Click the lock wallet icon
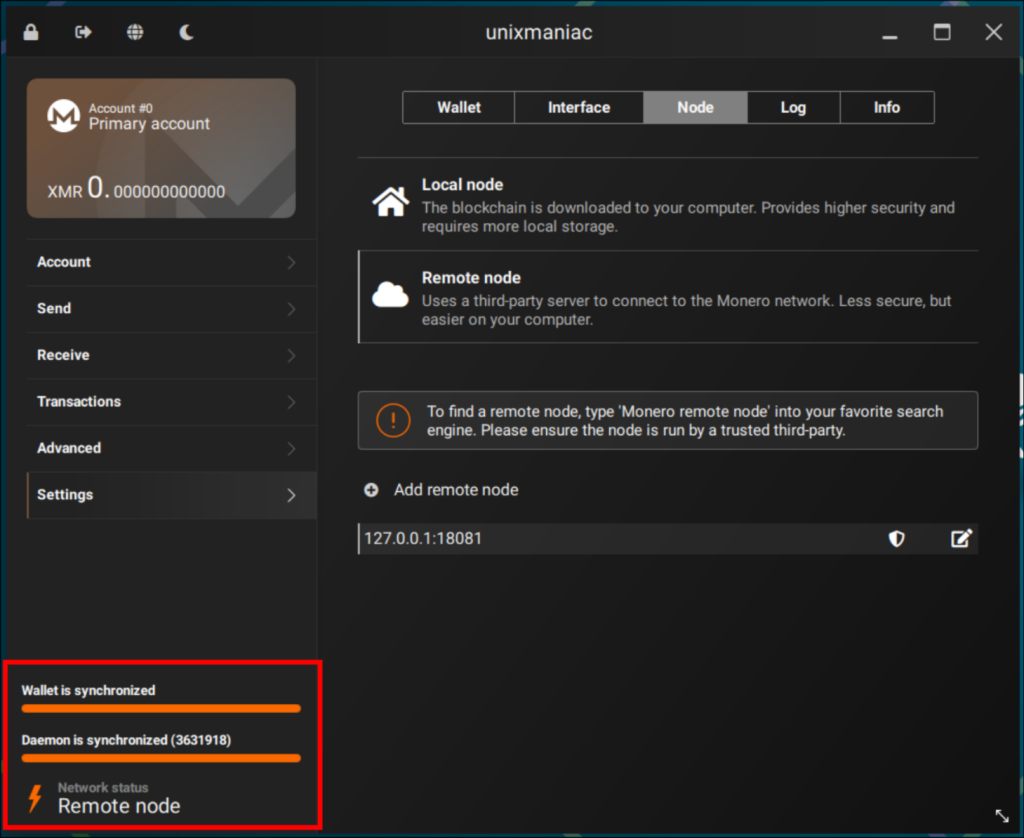 tap(29, 31)
